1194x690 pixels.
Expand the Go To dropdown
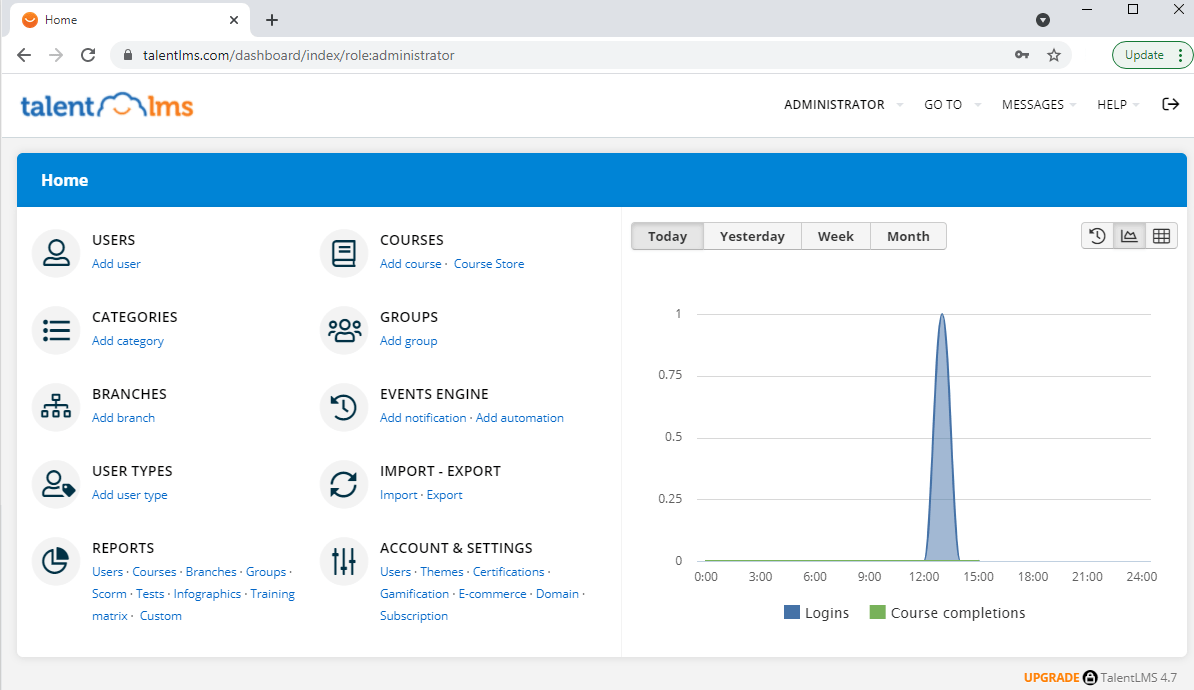click(x=952, y=104)
